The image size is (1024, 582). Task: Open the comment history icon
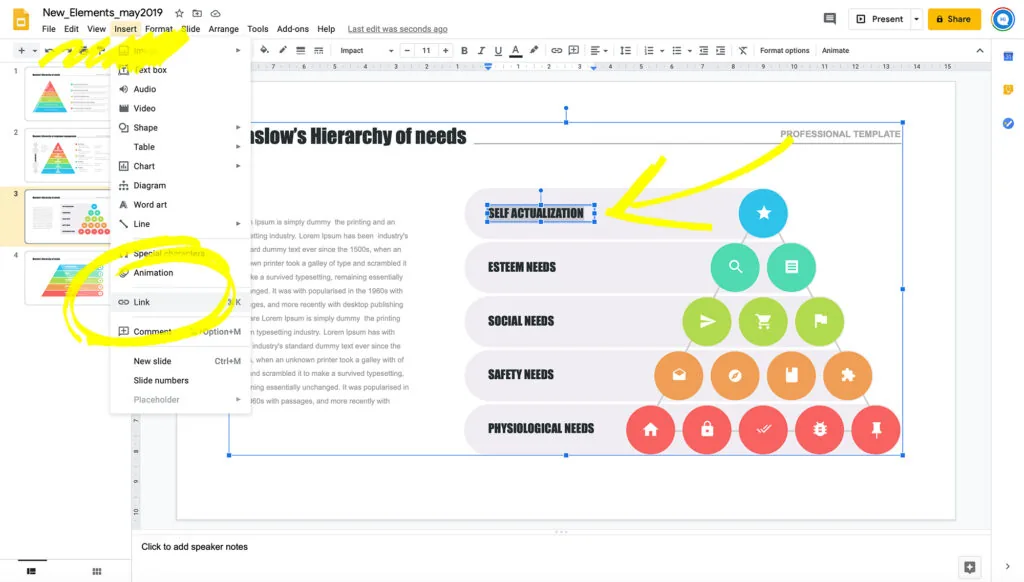pos(830,19)
